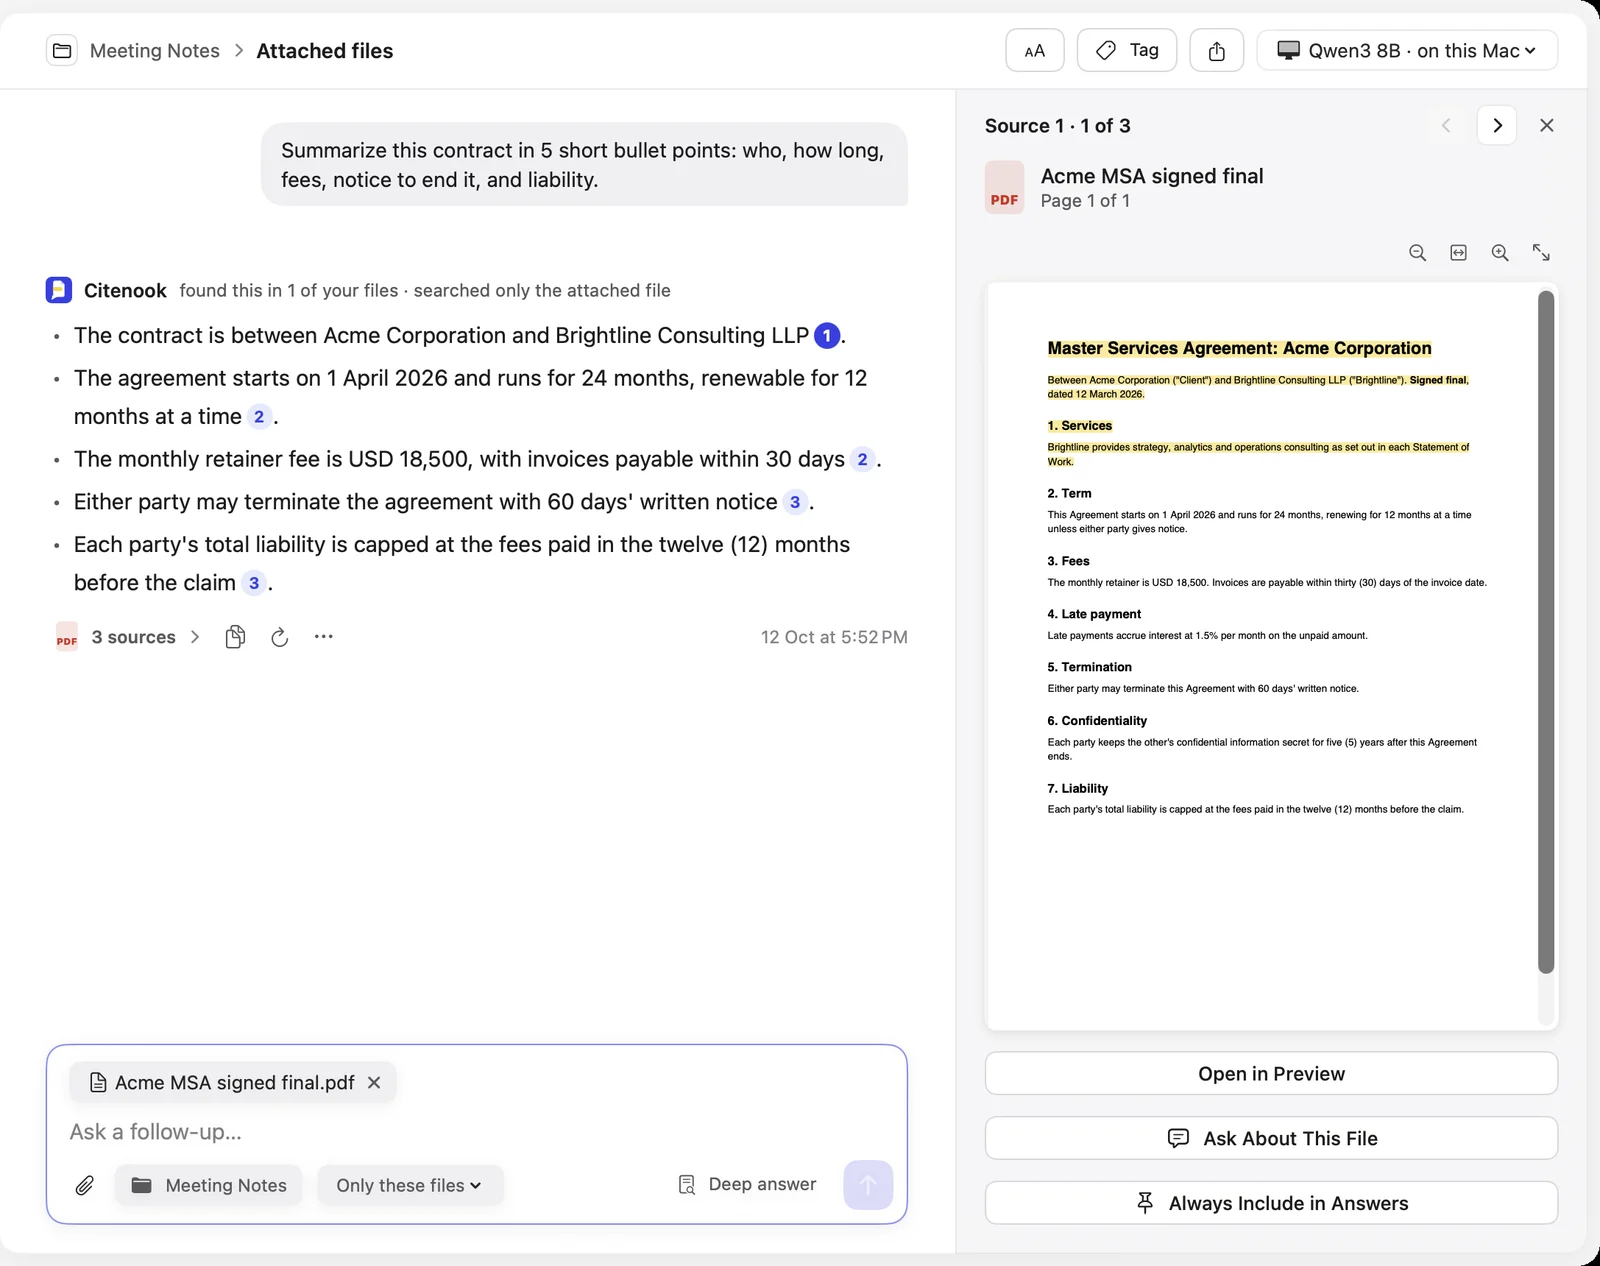Click the paperclip attach icon
Screen dimensions: 1600x1266
(85, 1185)
